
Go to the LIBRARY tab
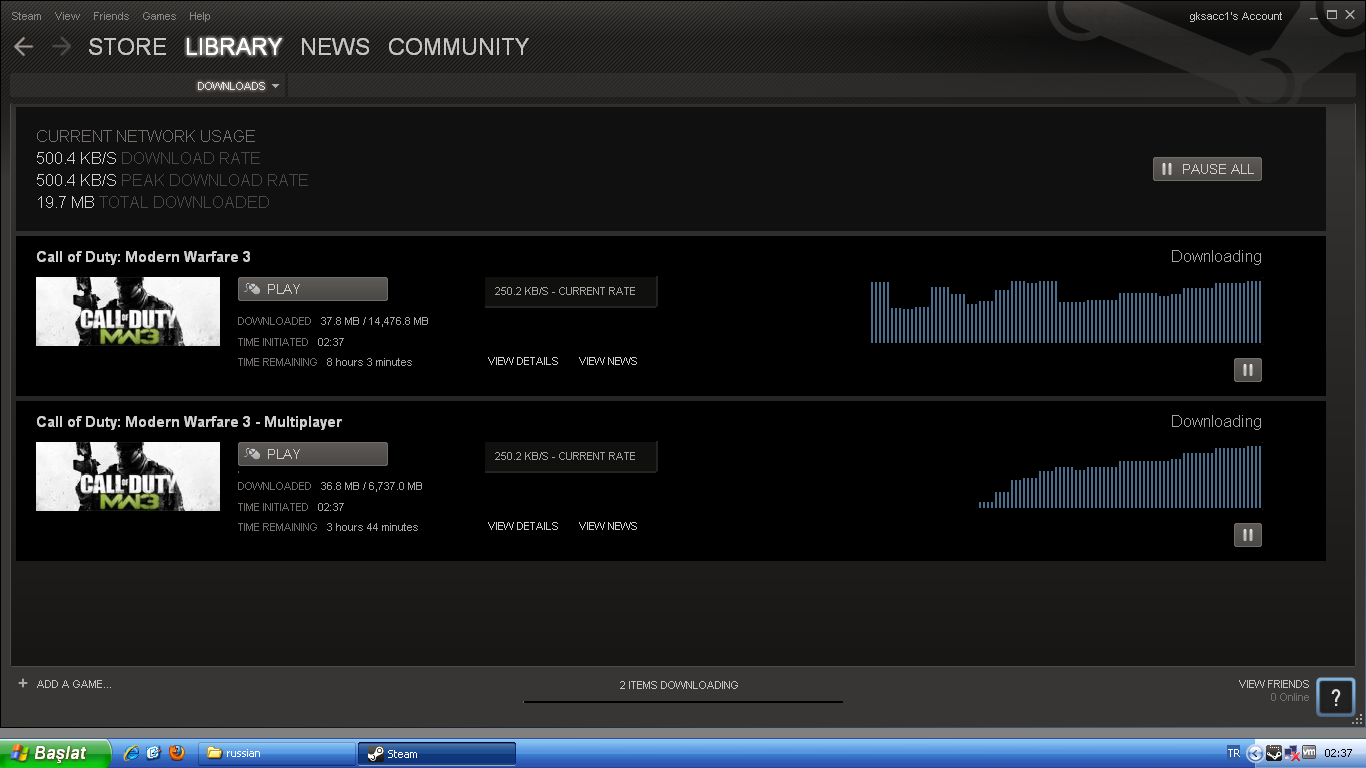click(x=234, y=47)
